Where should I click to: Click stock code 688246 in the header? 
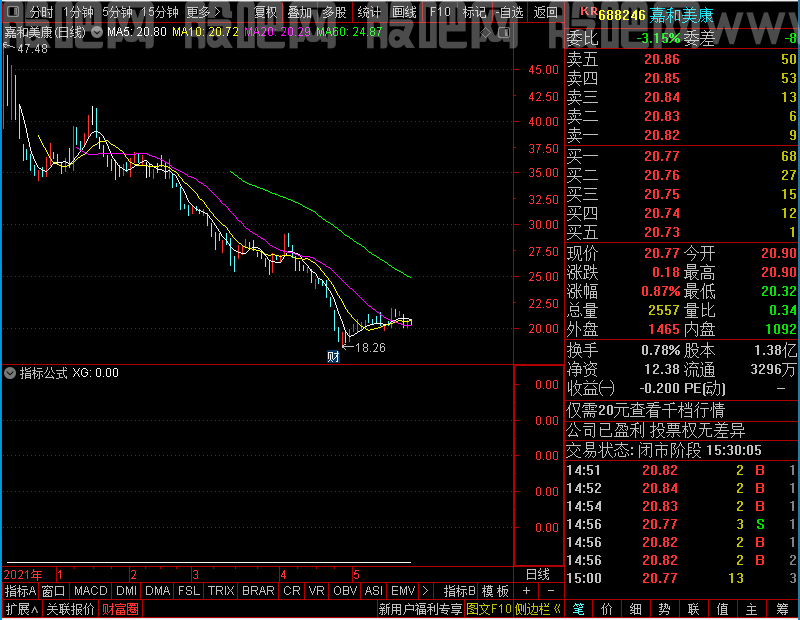coord(622,16)
